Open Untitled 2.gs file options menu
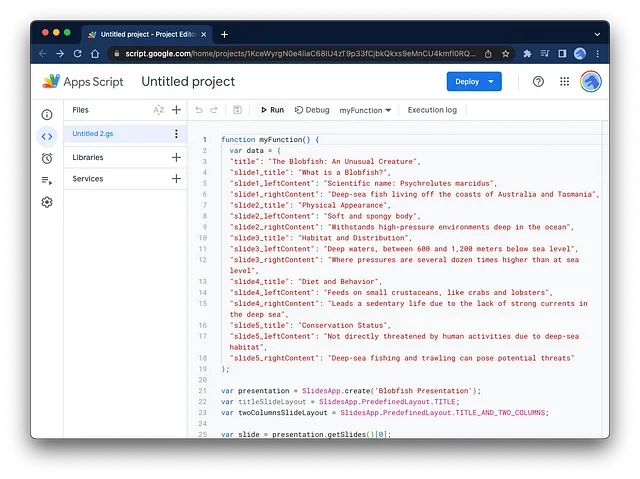 point(176,134)
